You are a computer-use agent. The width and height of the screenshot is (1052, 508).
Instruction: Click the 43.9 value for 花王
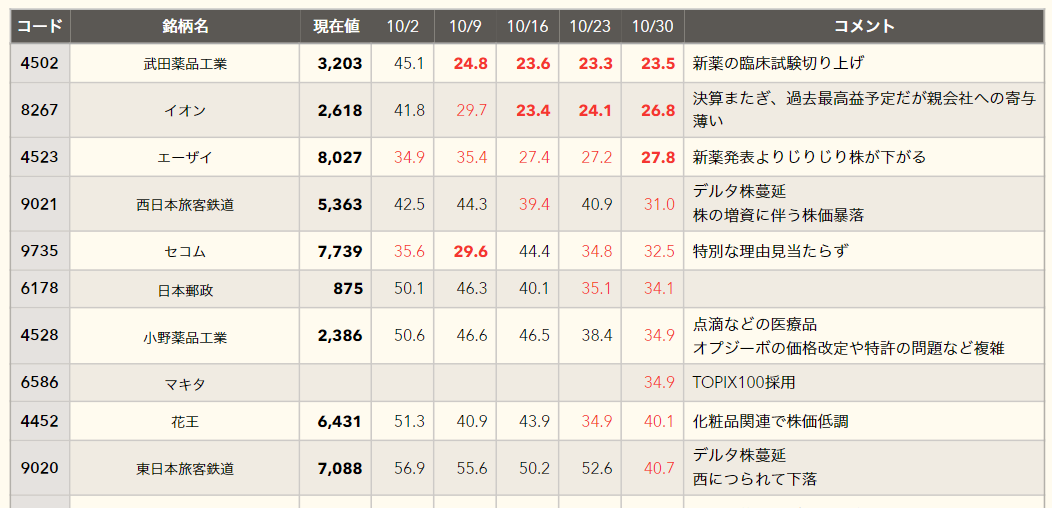click(534, 422)
